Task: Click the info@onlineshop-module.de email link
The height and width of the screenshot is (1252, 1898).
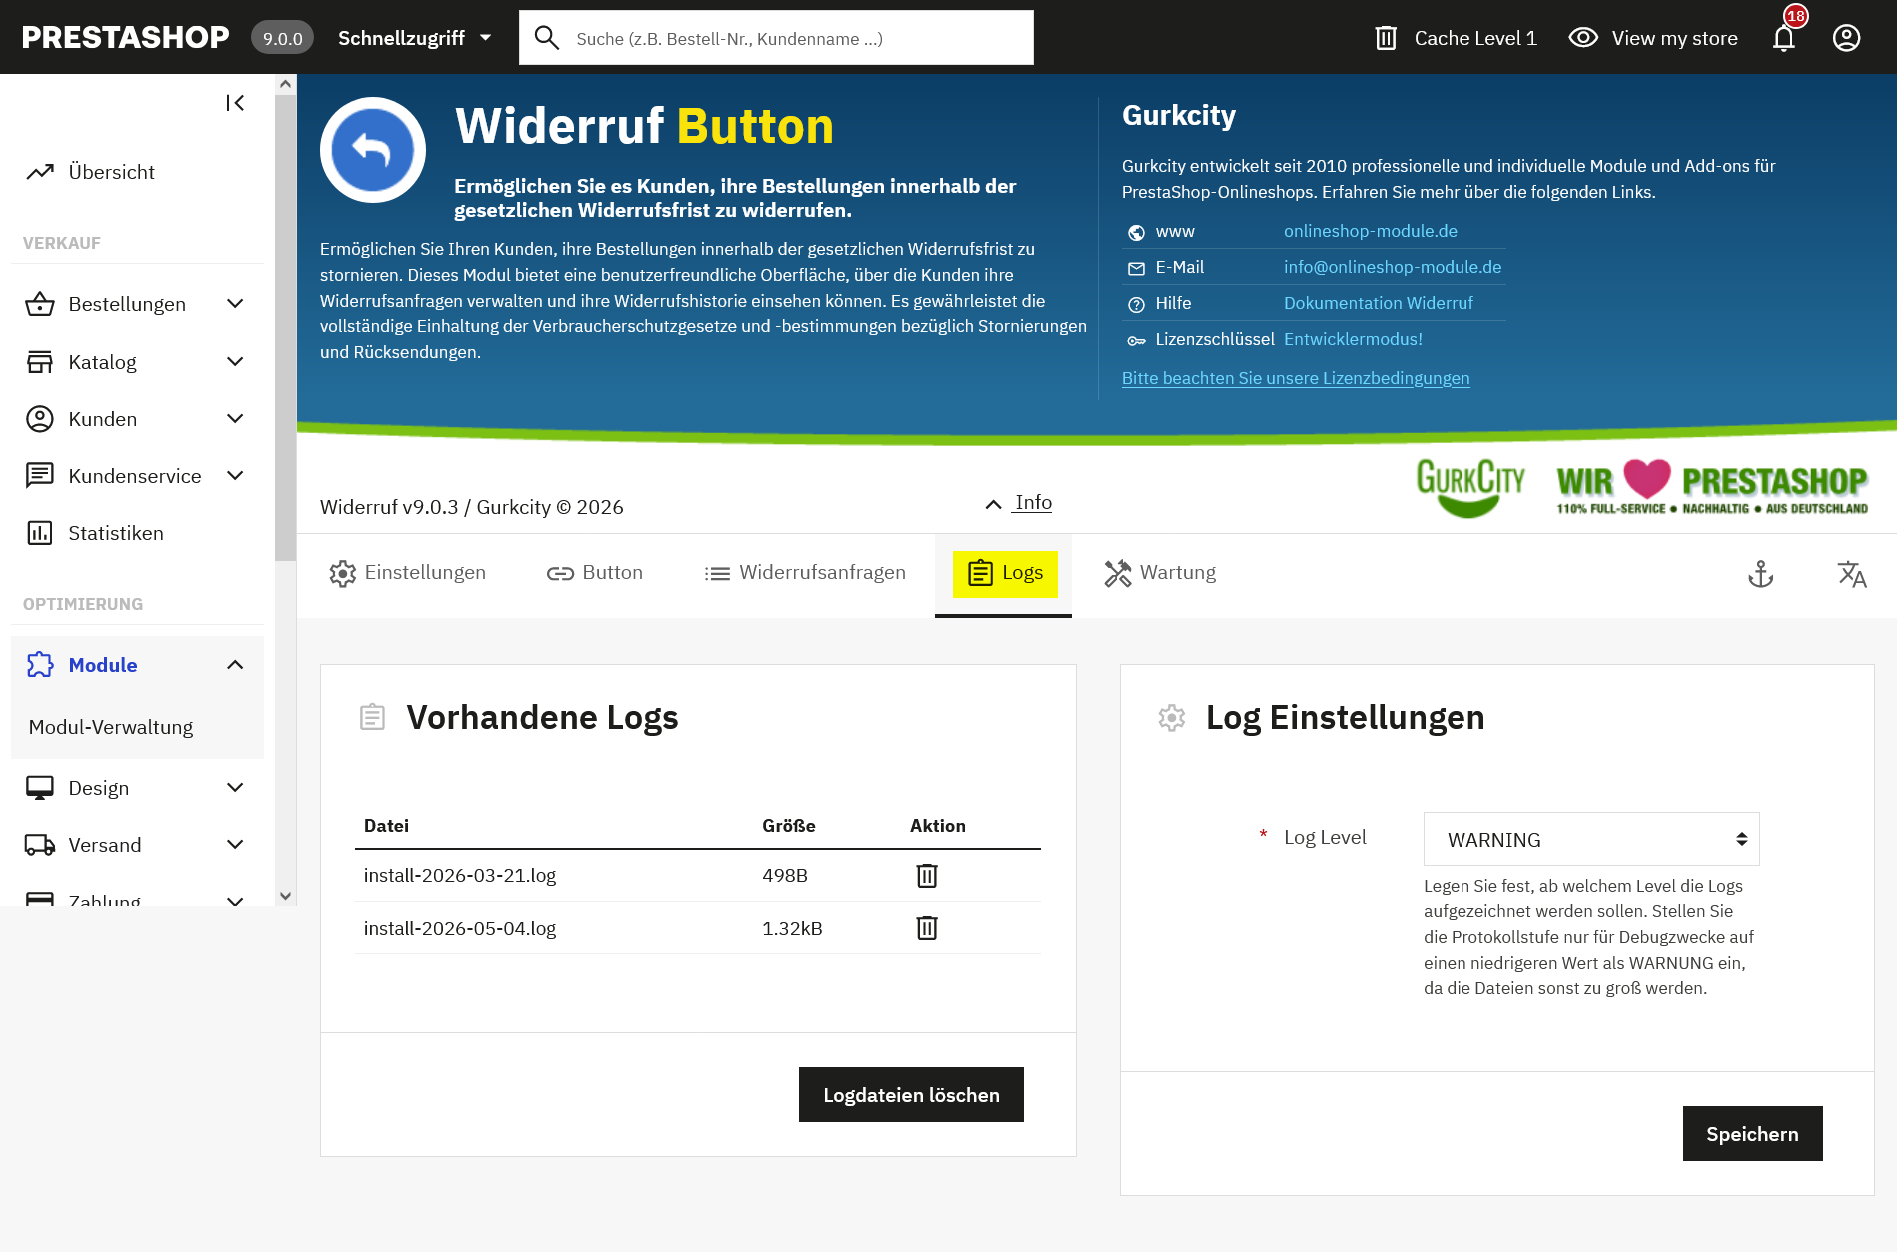Action: pyautogui.click(x=1392, y=267)
